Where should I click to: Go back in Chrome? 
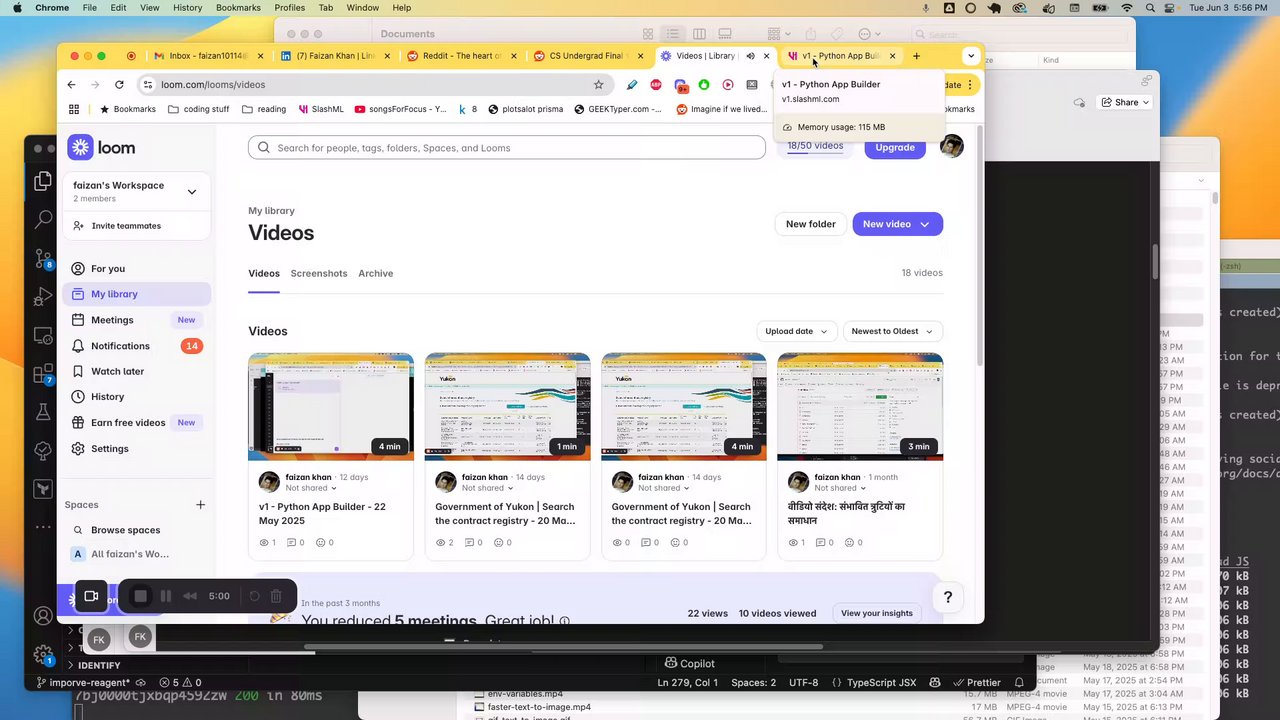tap(71, 85)
